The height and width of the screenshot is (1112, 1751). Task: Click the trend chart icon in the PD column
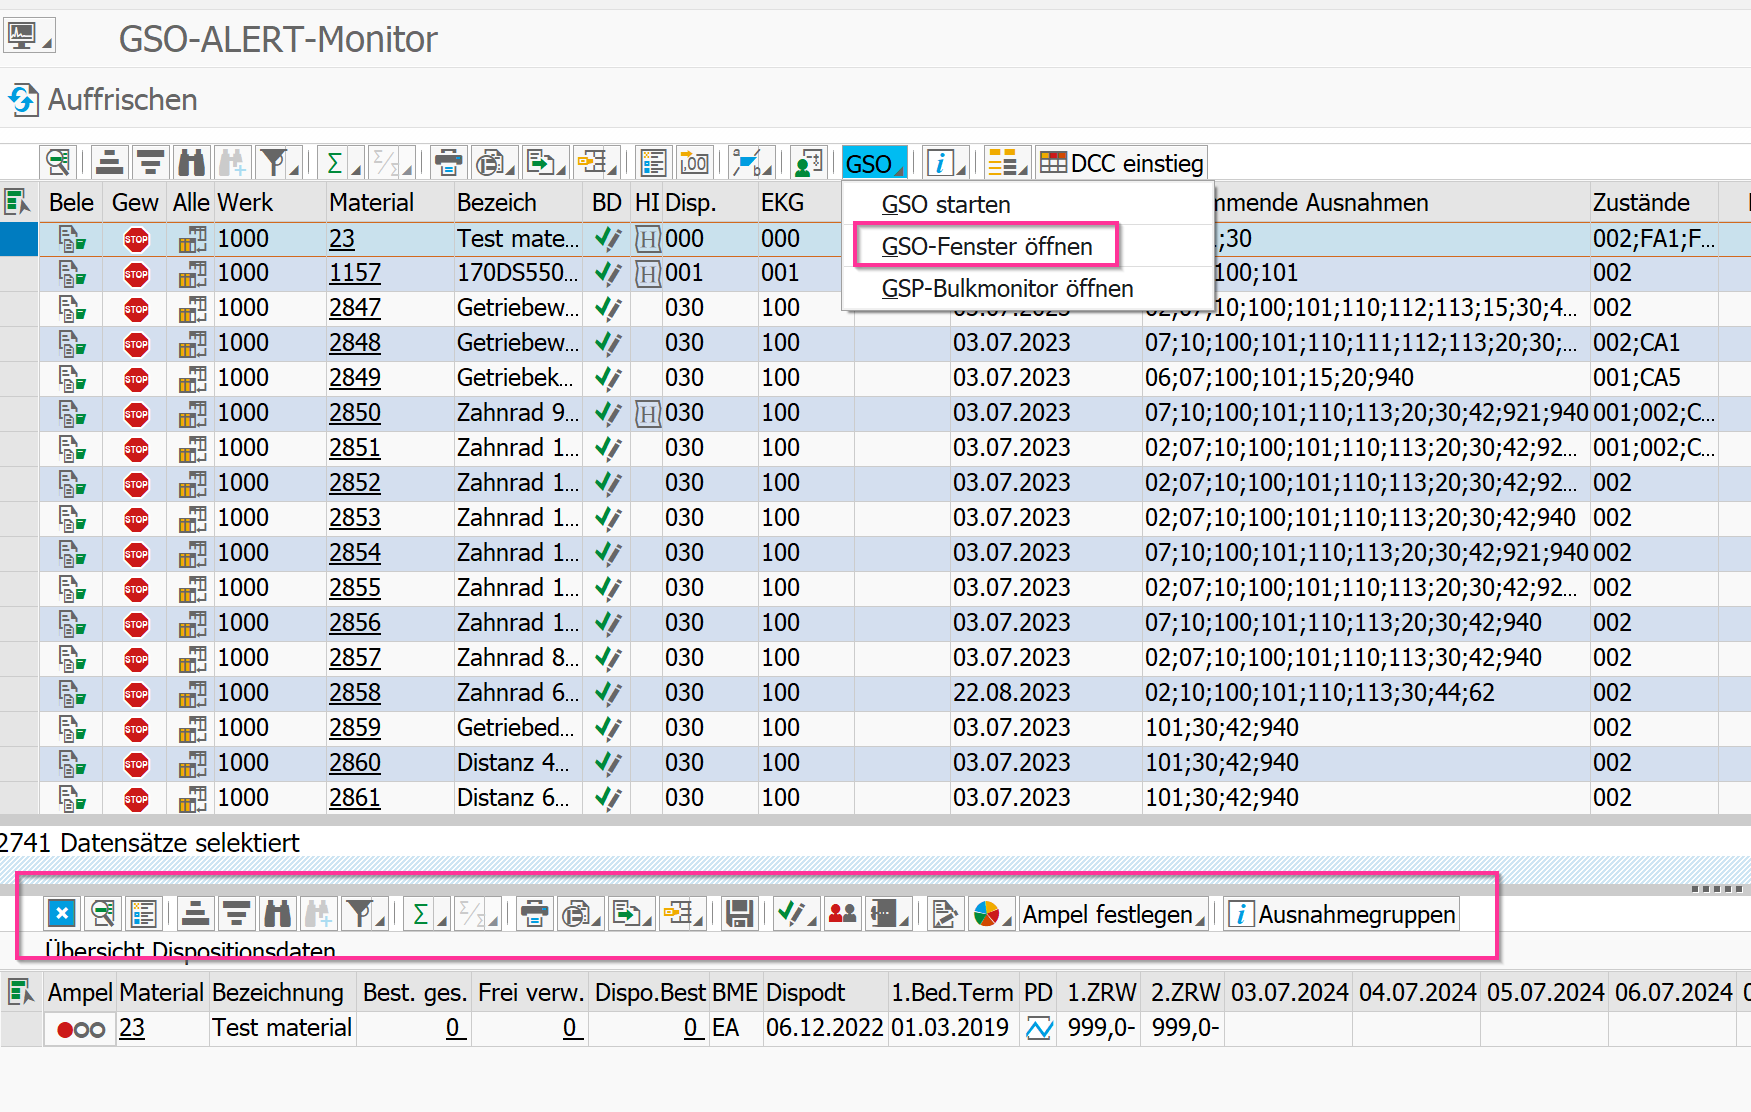[1039, 1028]
